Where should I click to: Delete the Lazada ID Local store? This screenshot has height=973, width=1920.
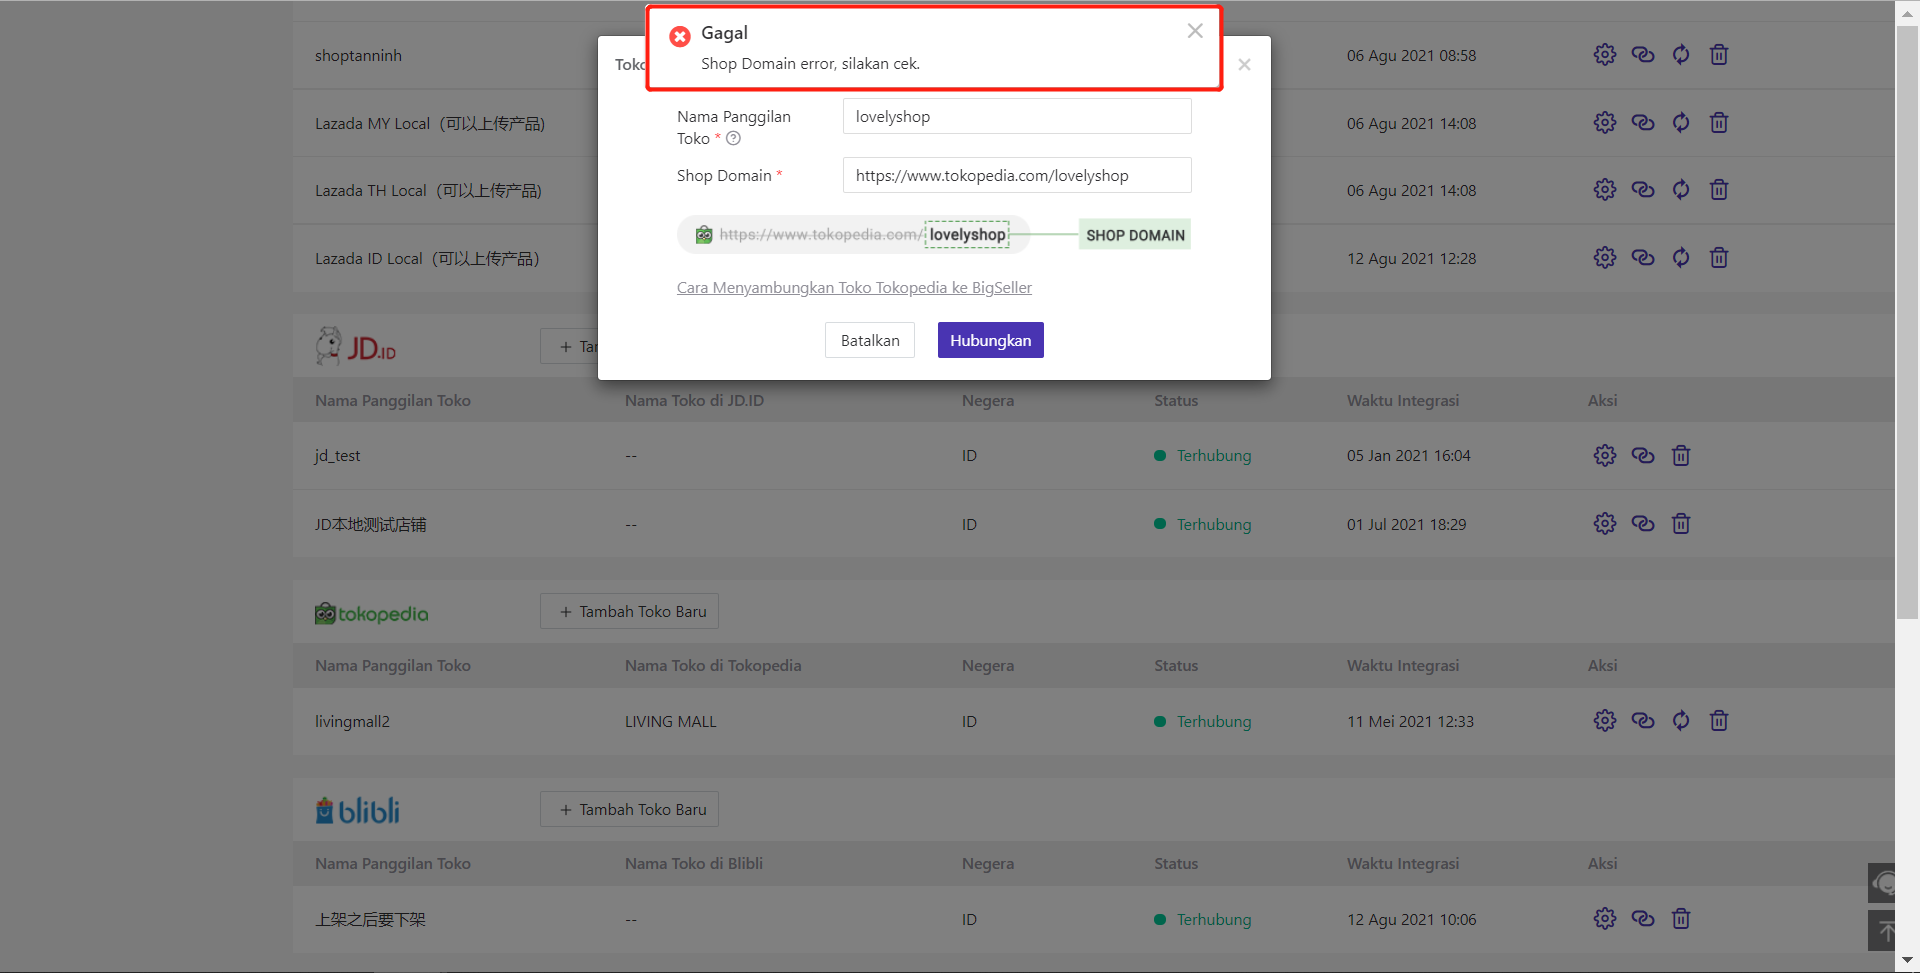click(x=1718, y=258)
